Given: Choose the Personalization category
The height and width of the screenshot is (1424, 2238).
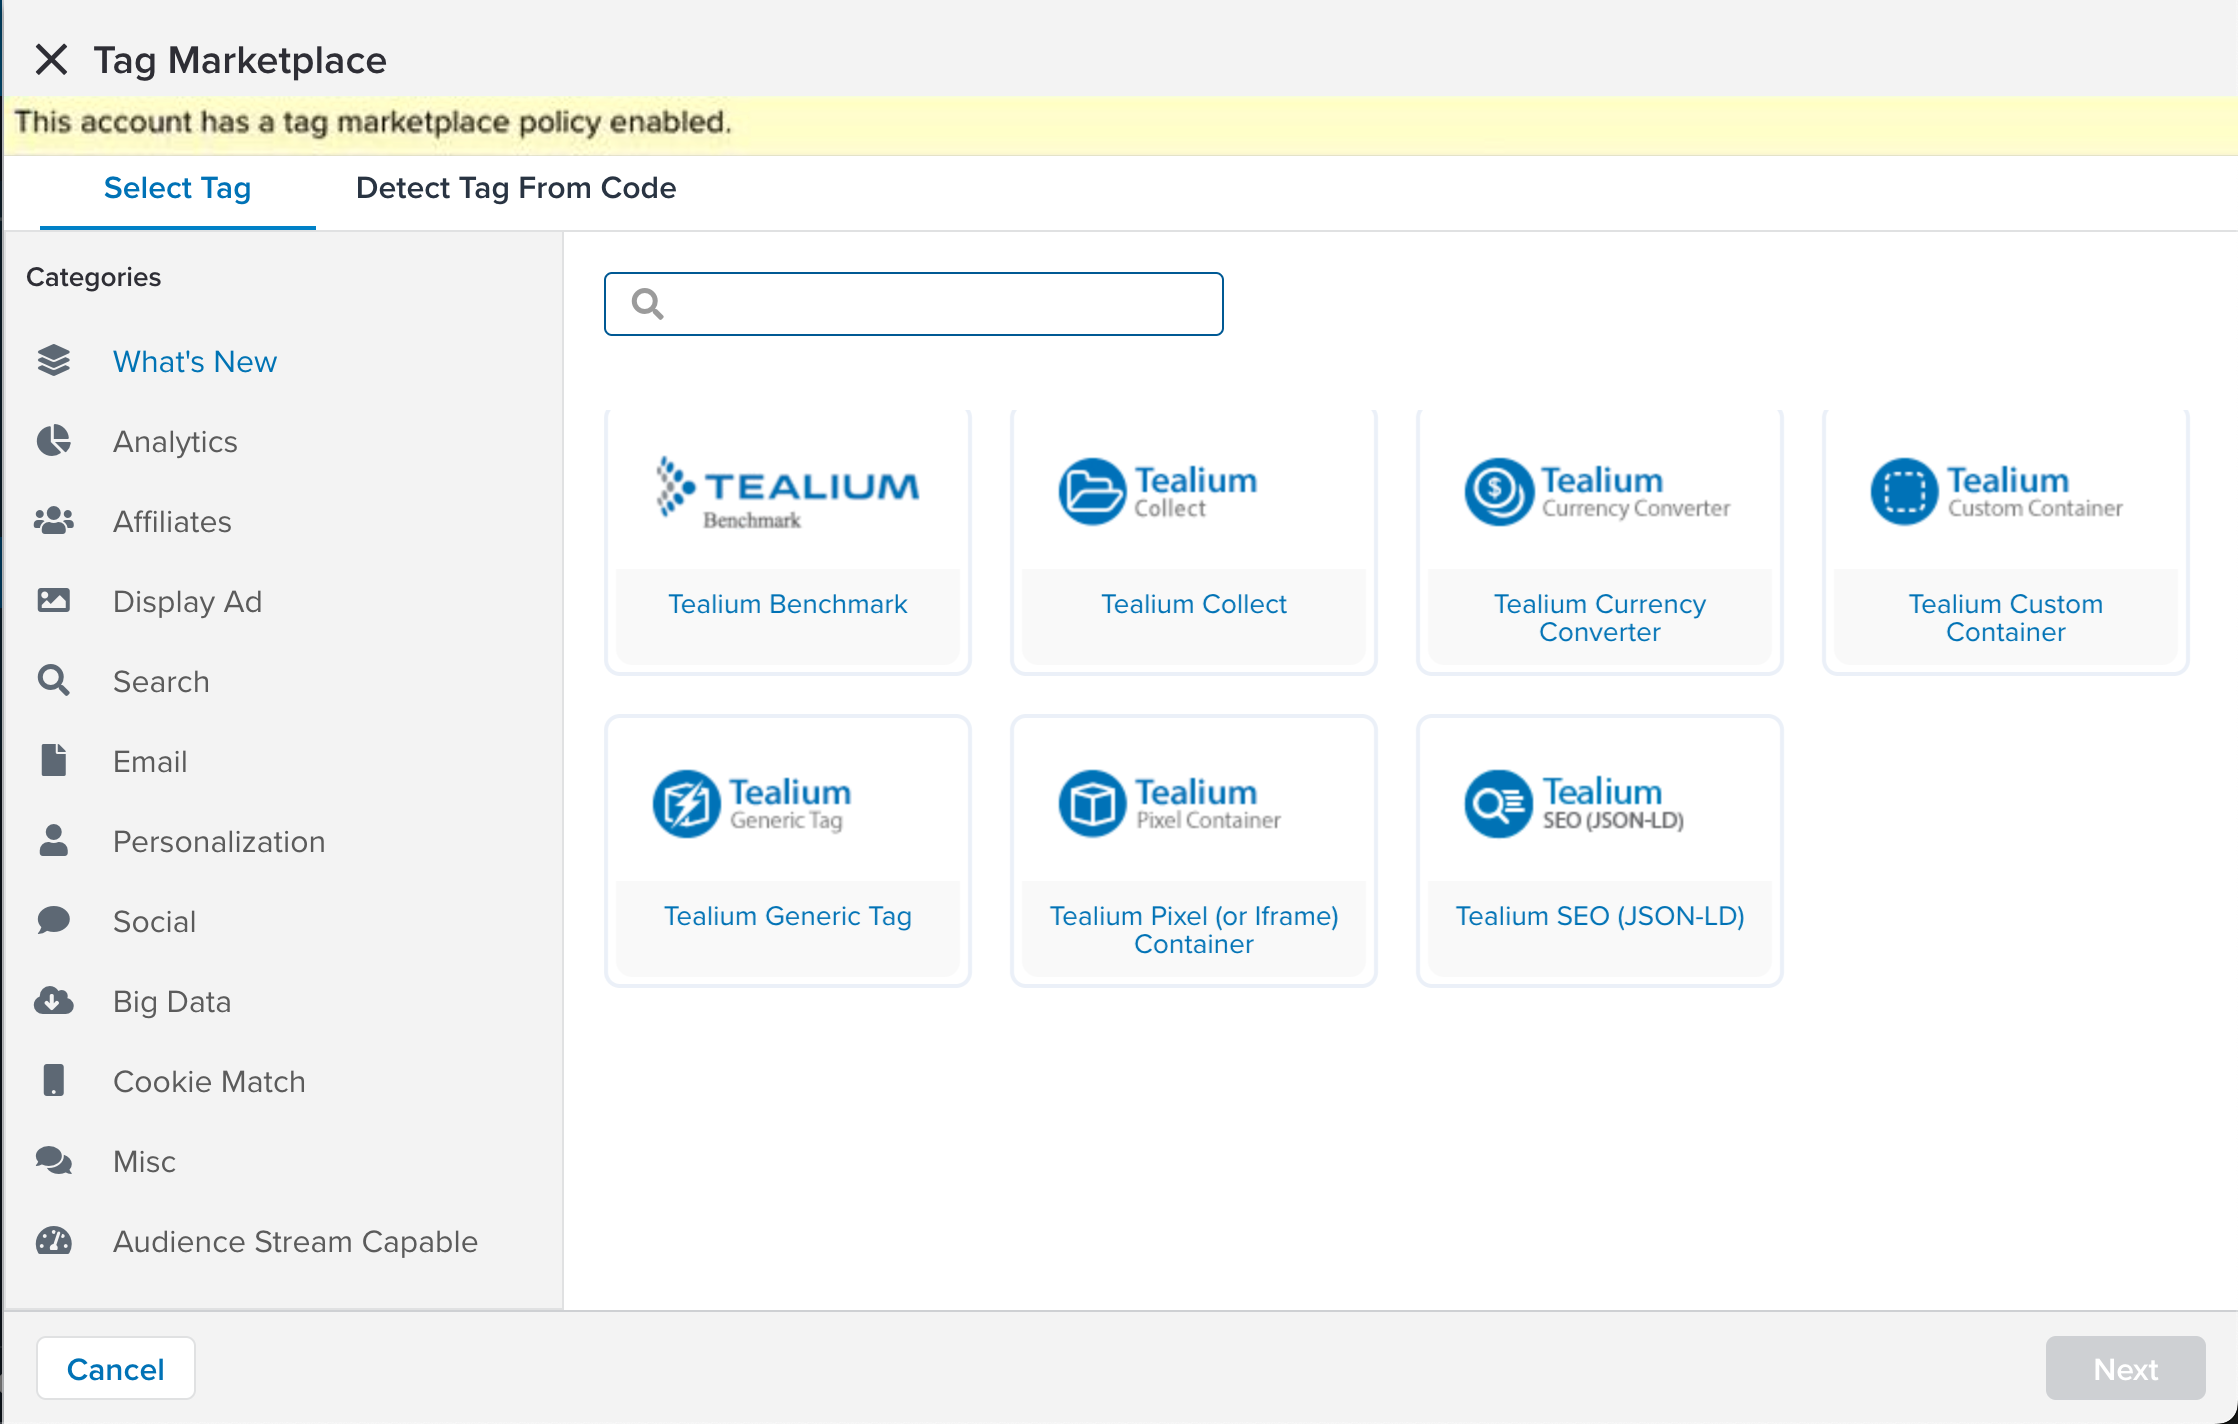Looking at the screenshot, I should [x=219, y=842].
